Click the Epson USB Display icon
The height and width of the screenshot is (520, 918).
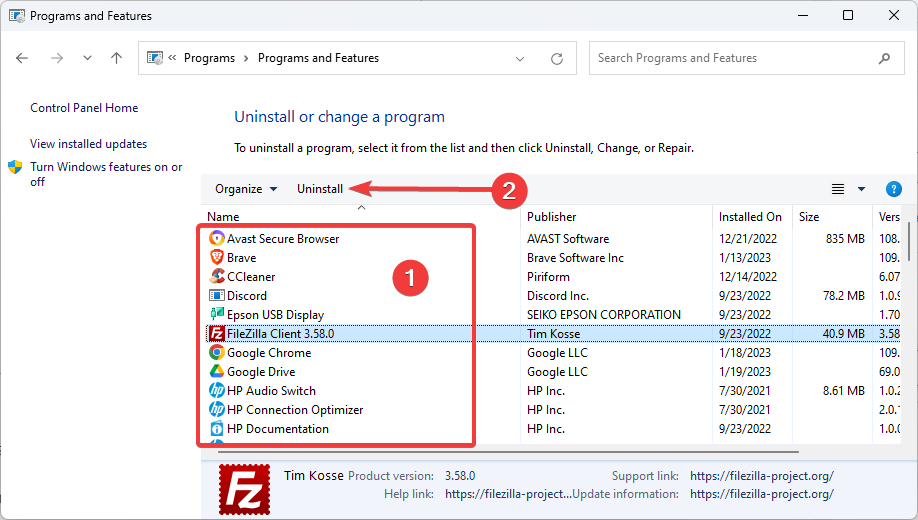(x=217, y=314)
